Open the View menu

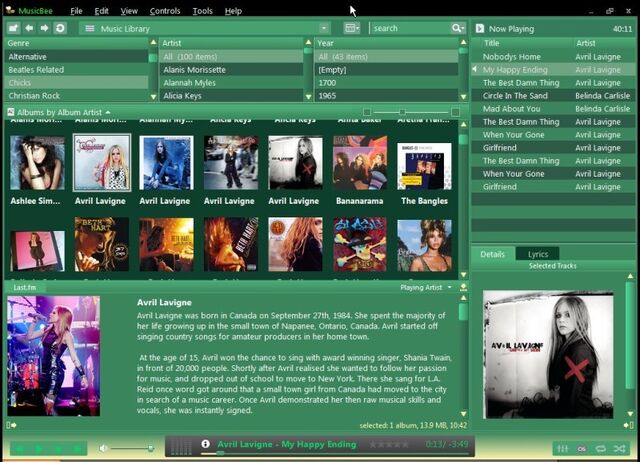point(129,11)
